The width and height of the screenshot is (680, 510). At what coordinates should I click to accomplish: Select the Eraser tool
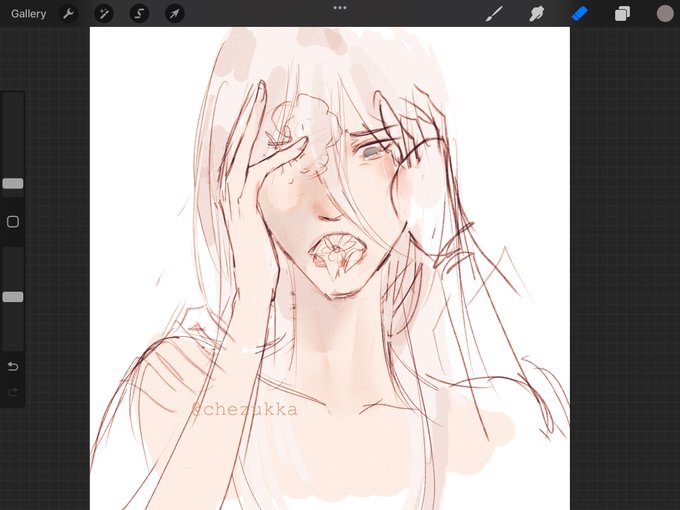[579, 14]
